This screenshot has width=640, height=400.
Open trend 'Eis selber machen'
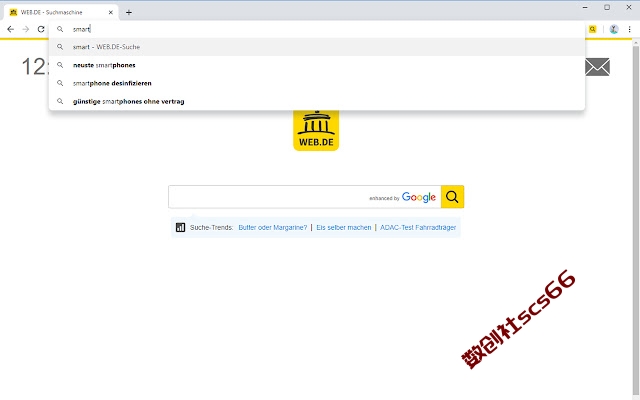[344, 227]
